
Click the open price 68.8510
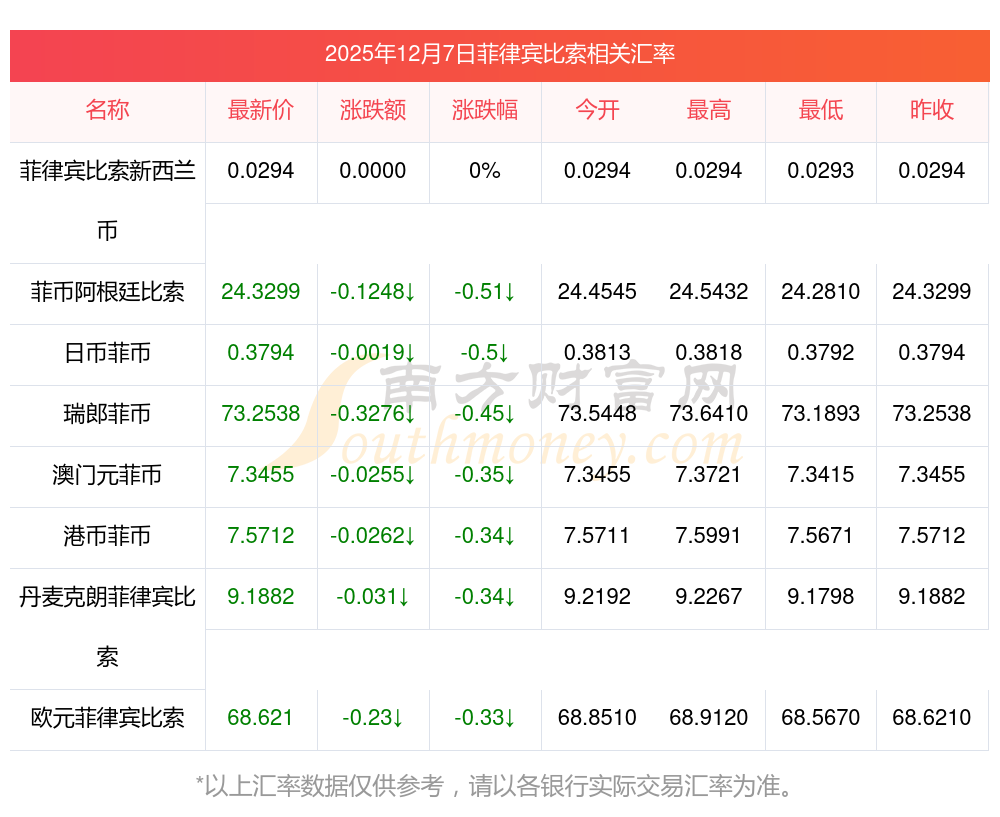click(x=597, y=718)
